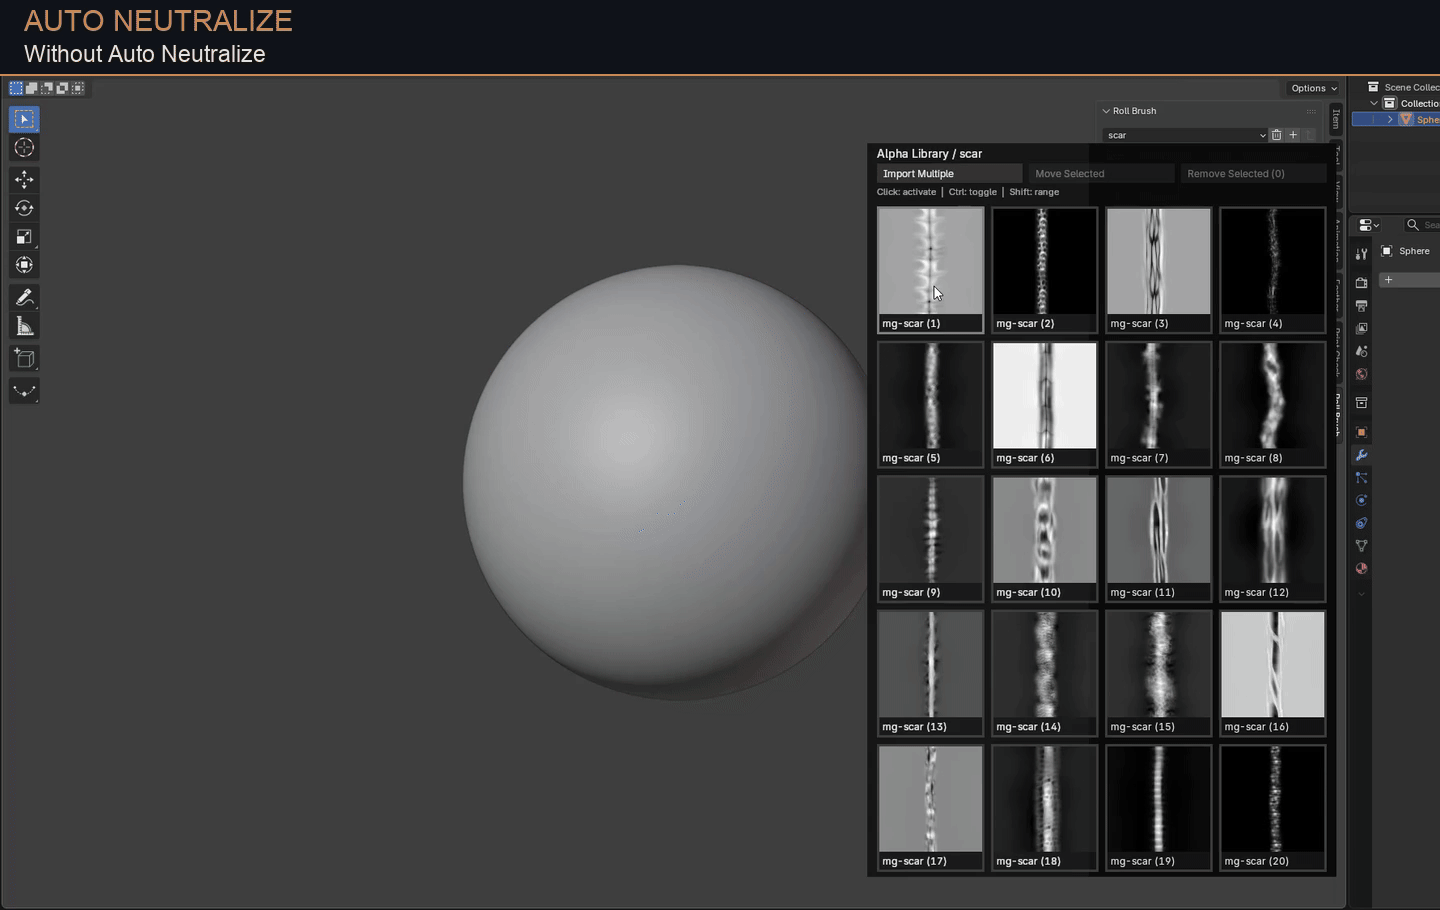Image resolution: width=1440 pixels, height=910 pixels.
Task: Open the Render properties tab icon
Action: point(1361,283)
